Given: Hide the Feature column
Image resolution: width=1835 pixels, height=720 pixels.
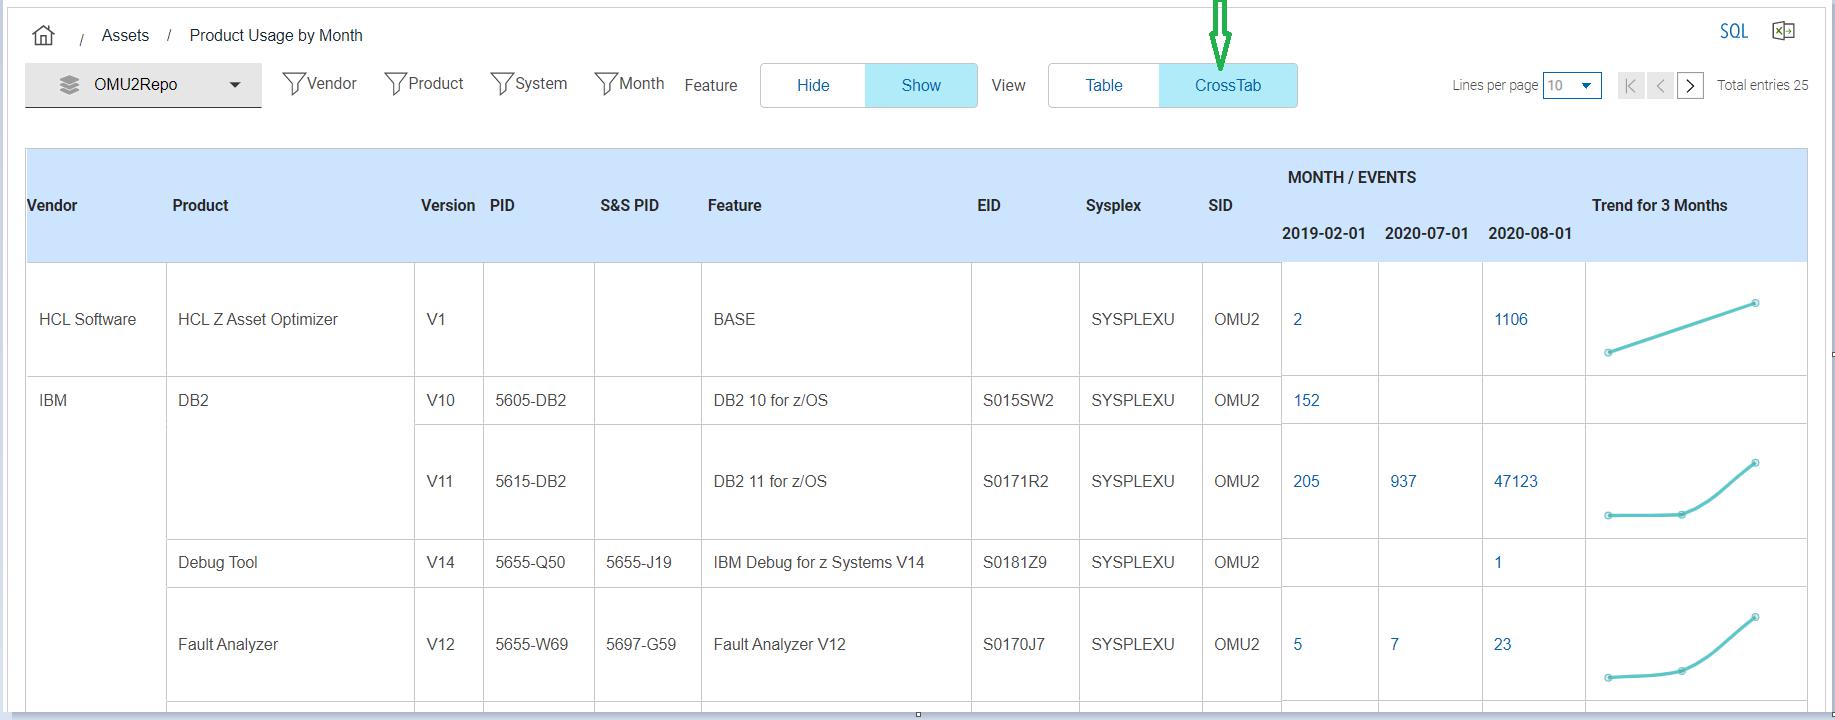Looking at the screenshot, I should 813,86.
